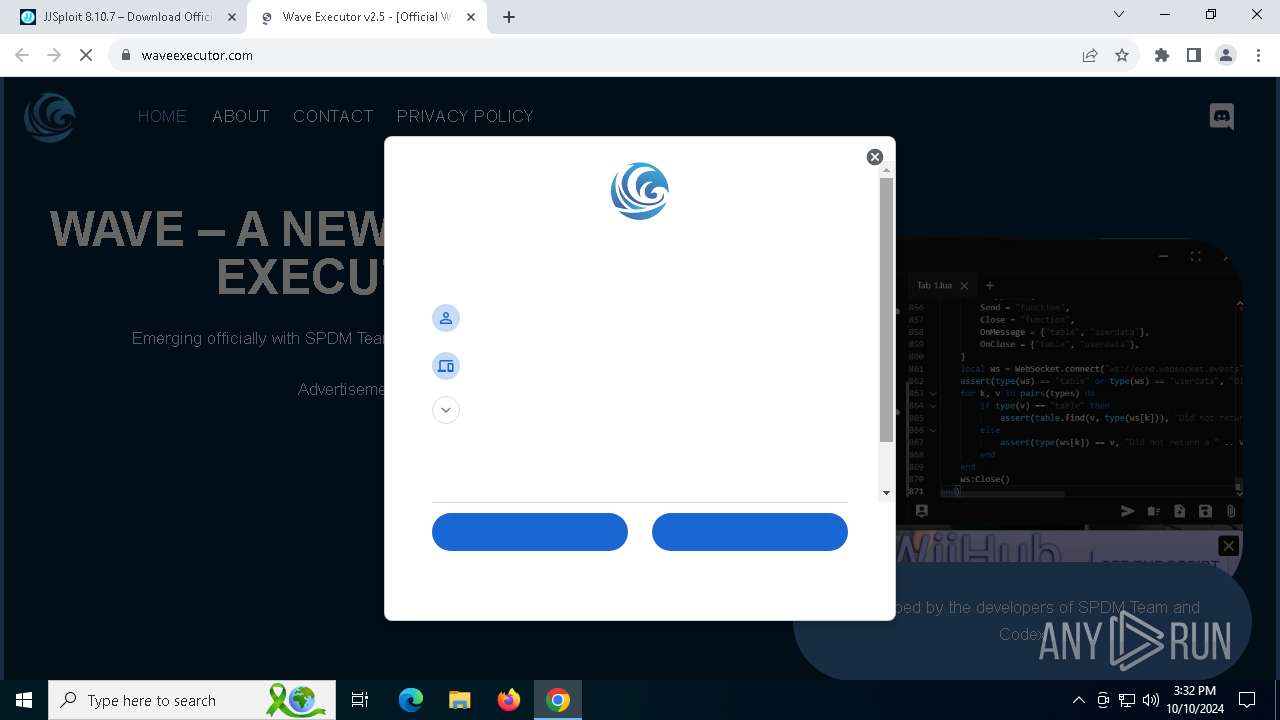Close the consent popup dialog

tap(875, 157)
